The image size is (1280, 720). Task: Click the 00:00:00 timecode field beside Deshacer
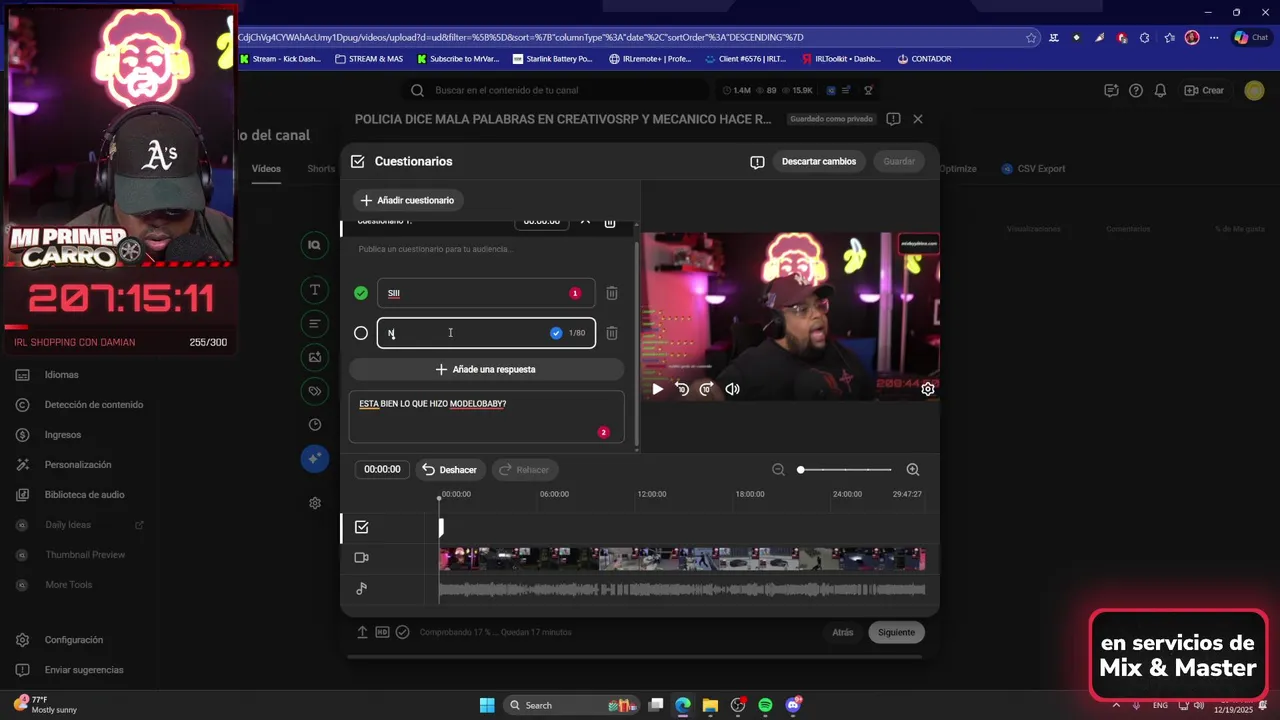click(x=382, y=469)
